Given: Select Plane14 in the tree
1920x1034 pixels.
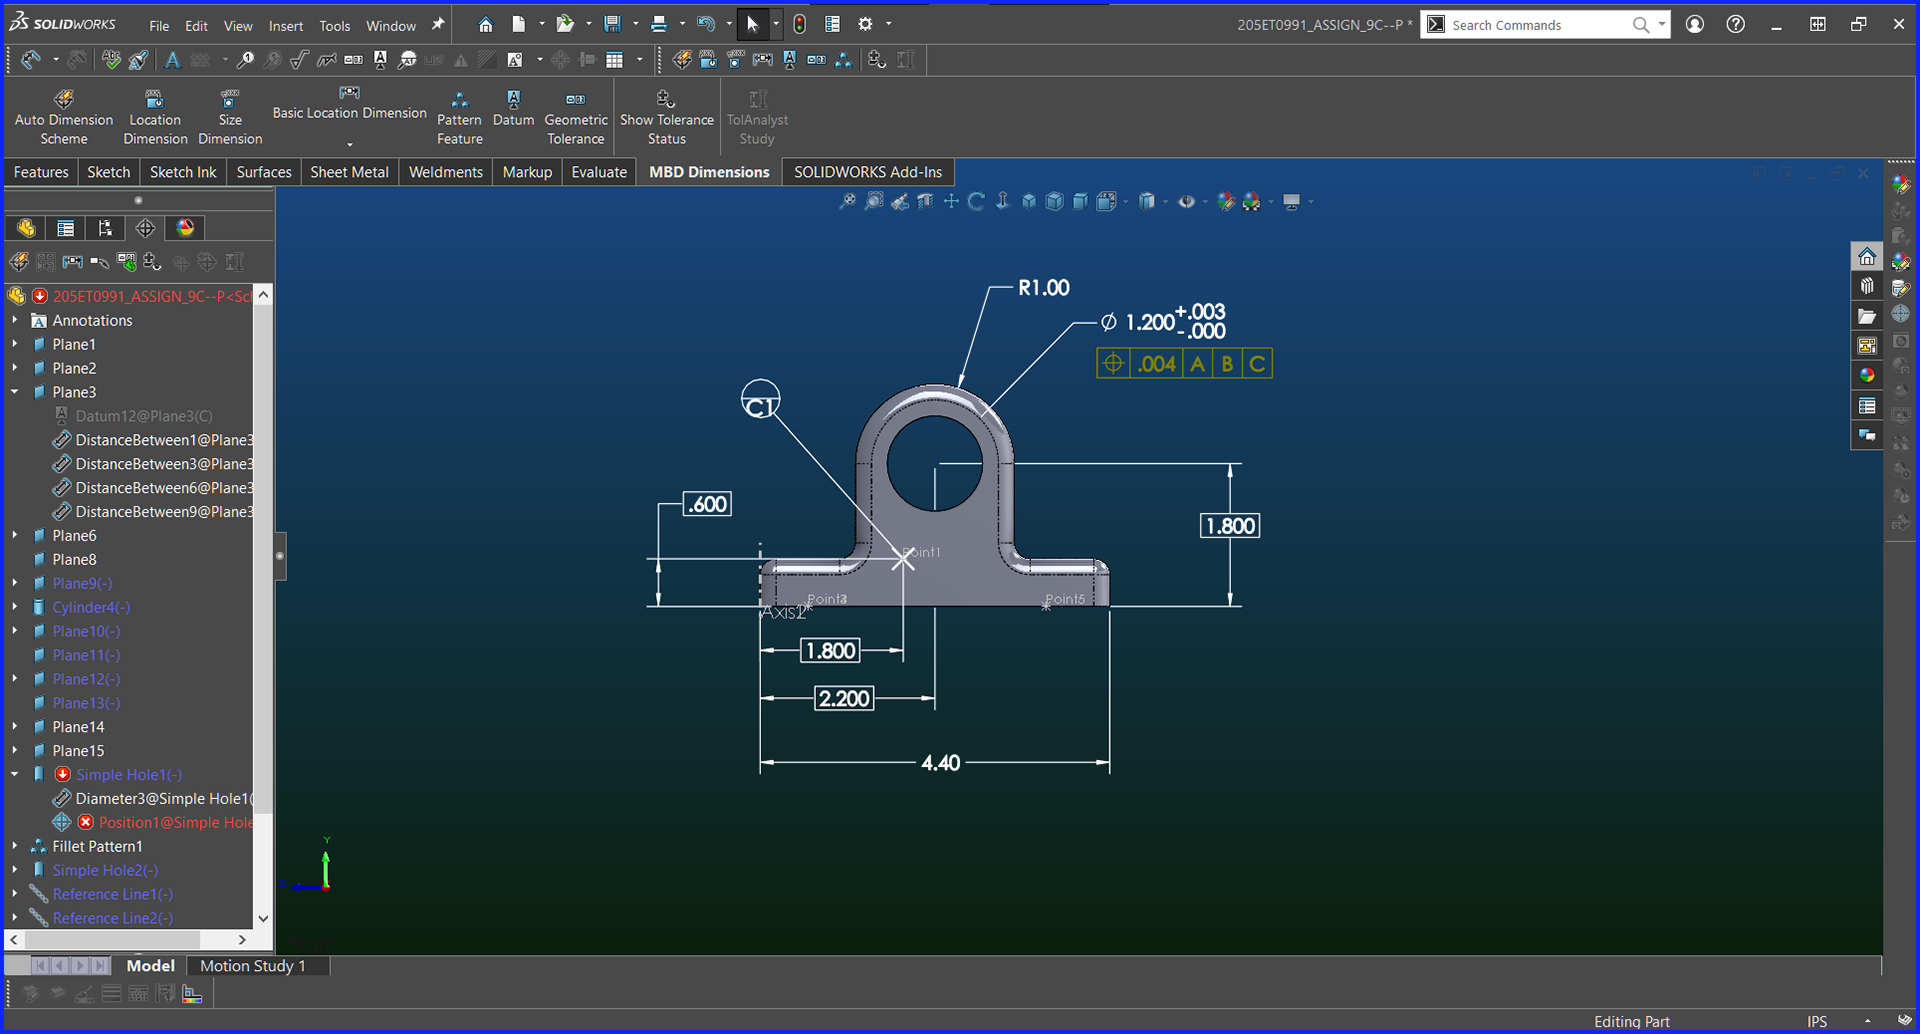Looking at the screenshot, I should (78, 727).
